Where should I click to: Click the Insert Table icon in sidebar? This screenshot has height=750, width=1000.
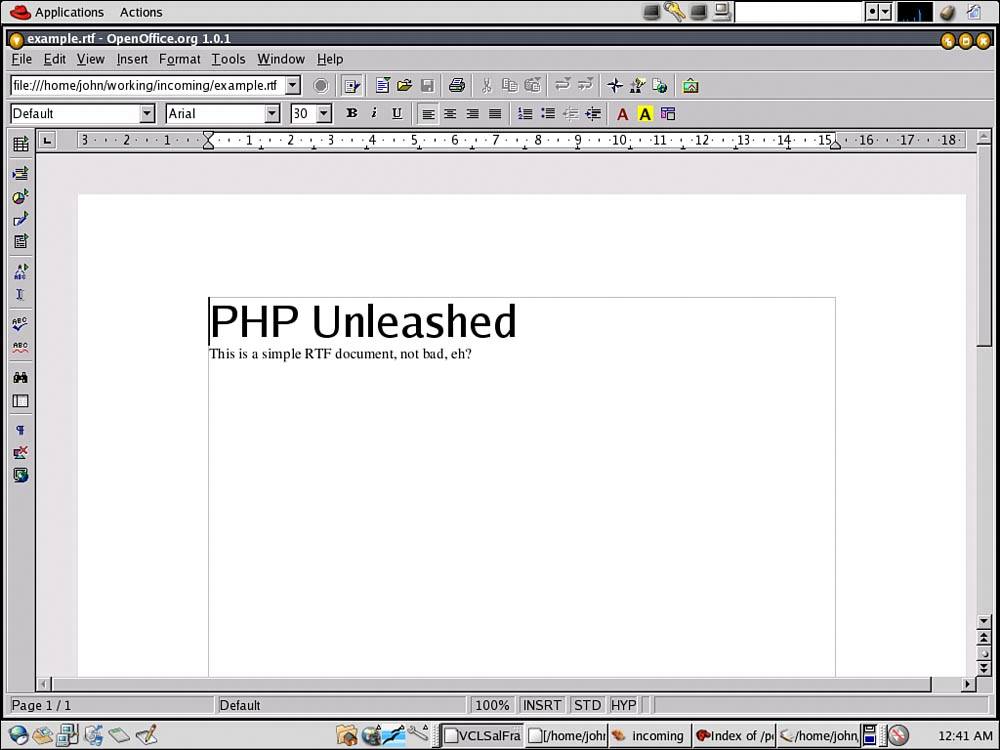[x=20, y=145]
